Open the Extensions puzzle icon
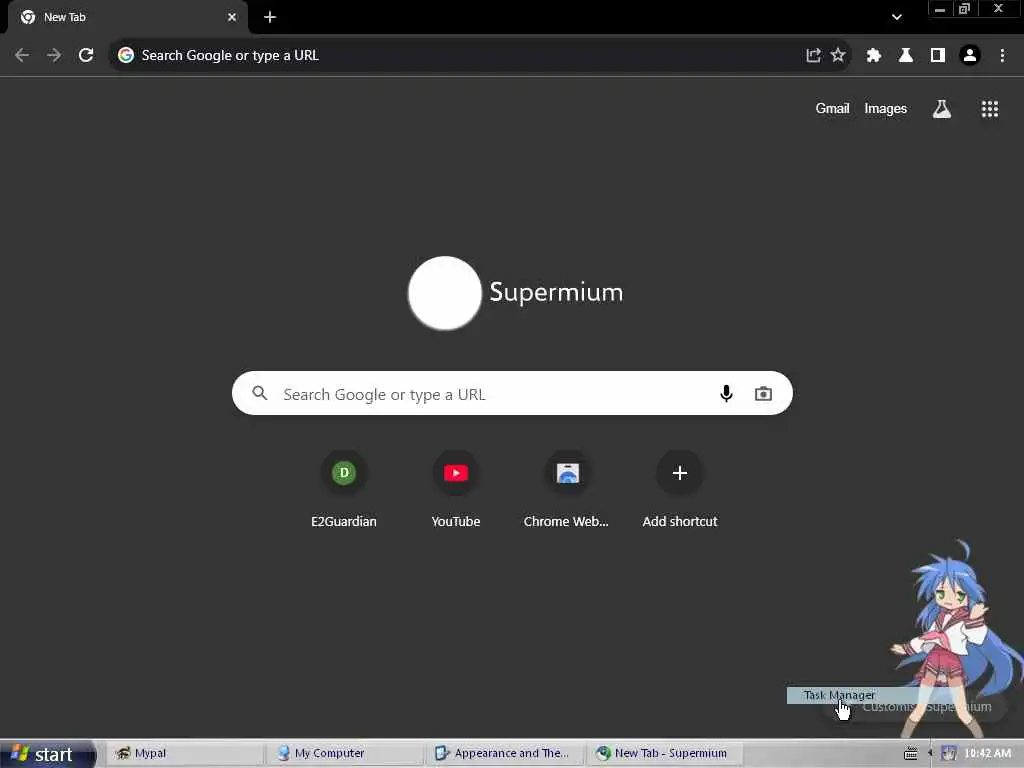 874,56
